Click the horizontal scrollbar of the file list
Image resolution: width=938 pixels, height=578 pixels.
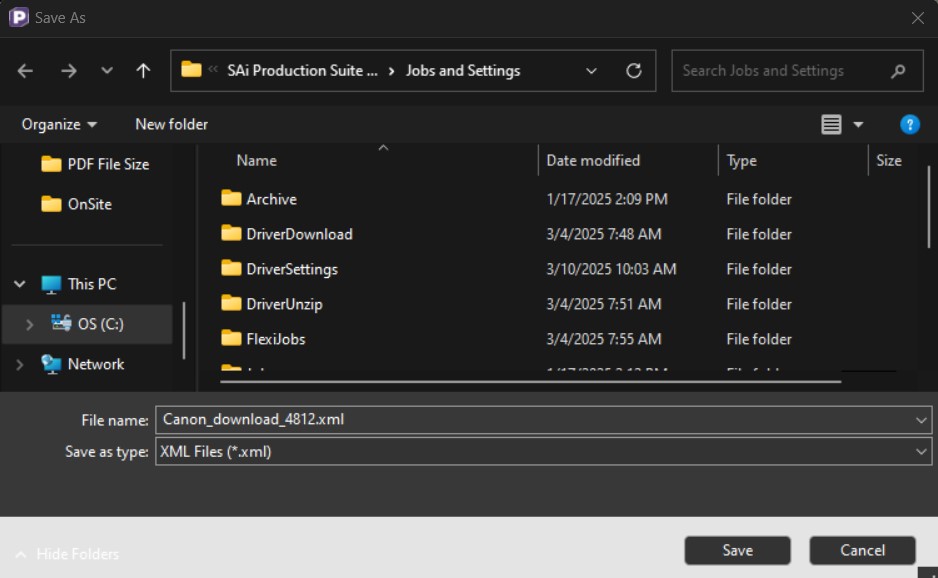pyautogui.click(x=531, y=381)
